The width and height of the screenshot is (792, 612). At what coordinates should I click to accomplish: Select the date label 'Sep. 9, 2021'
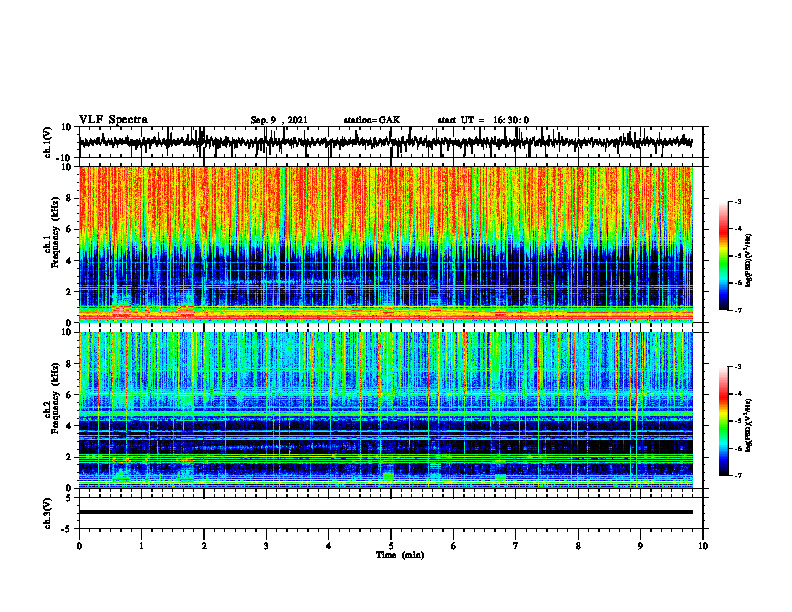click(279, 120)
